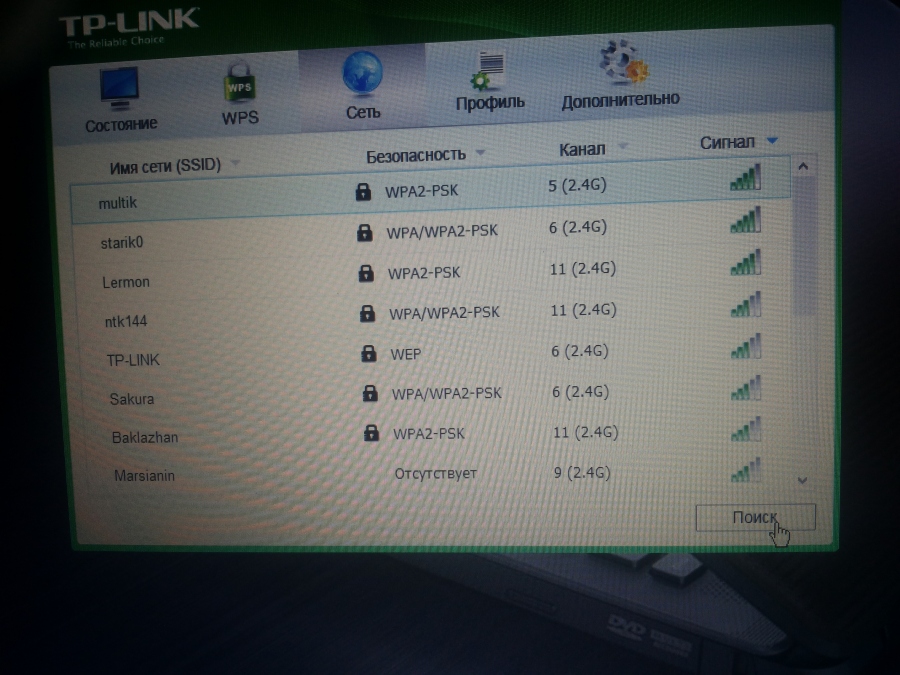Click the Канал header text

pyautogui.click(x=582, y=149)
